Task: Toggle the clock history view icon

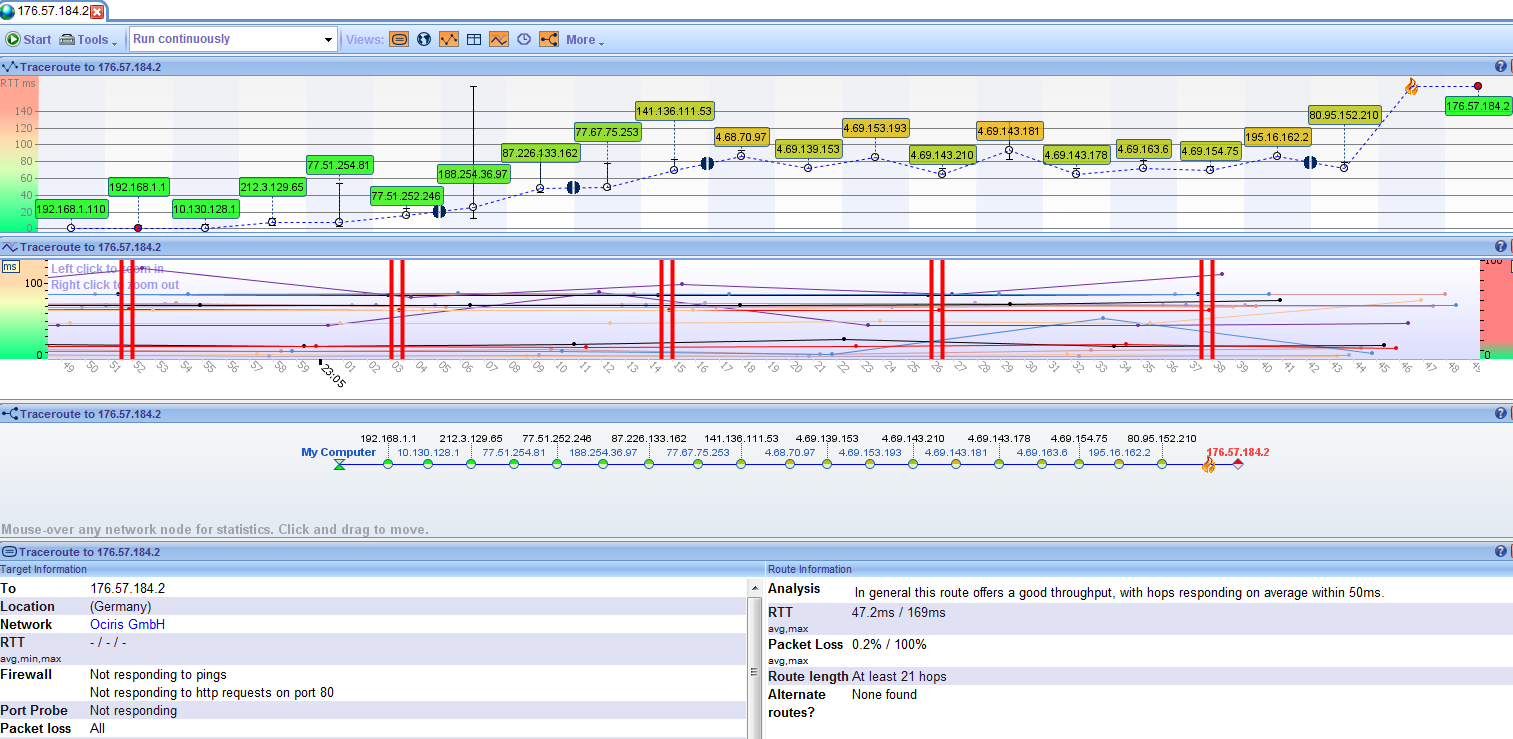Action: 524,40
